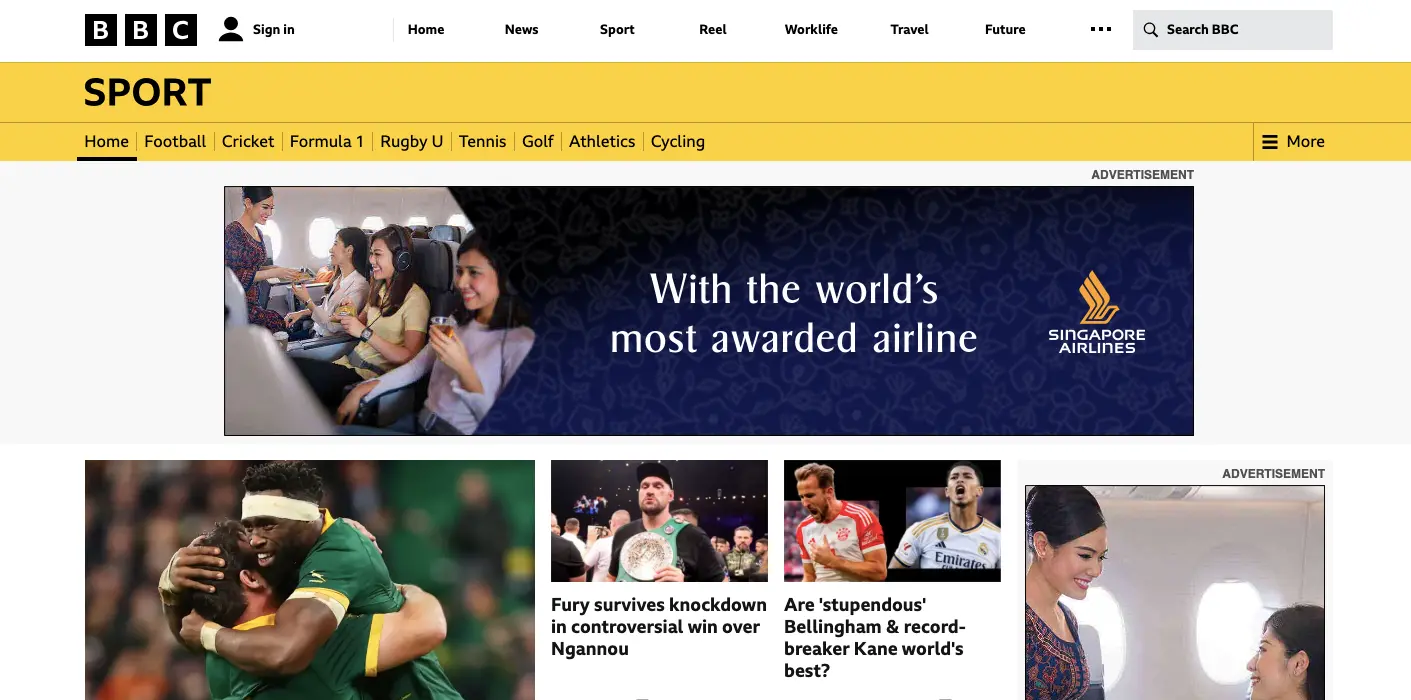Screen dimensions: 1411x700
Task: Click the BBC logo
Action: [141, 30]
